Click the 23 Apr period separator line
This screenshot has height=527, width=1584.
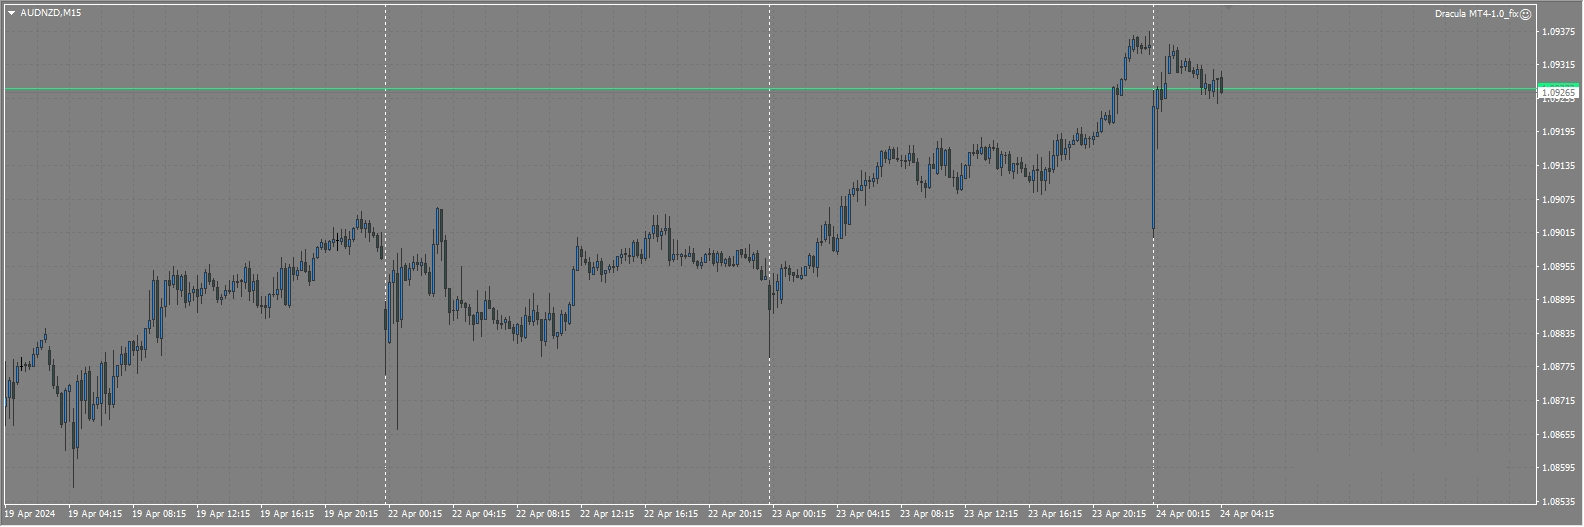[x=769, y=150]
